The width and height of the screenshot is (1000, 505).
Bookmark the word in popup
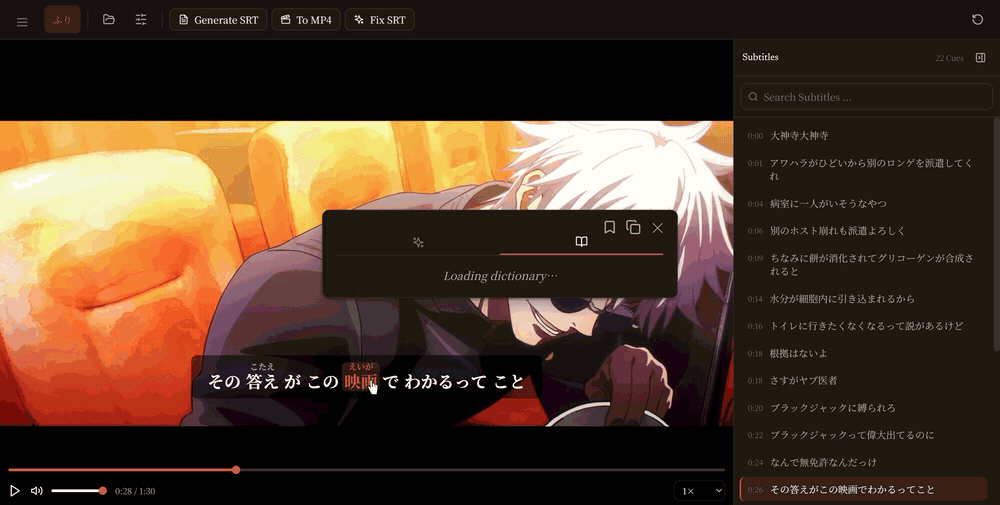pos(610,228)
